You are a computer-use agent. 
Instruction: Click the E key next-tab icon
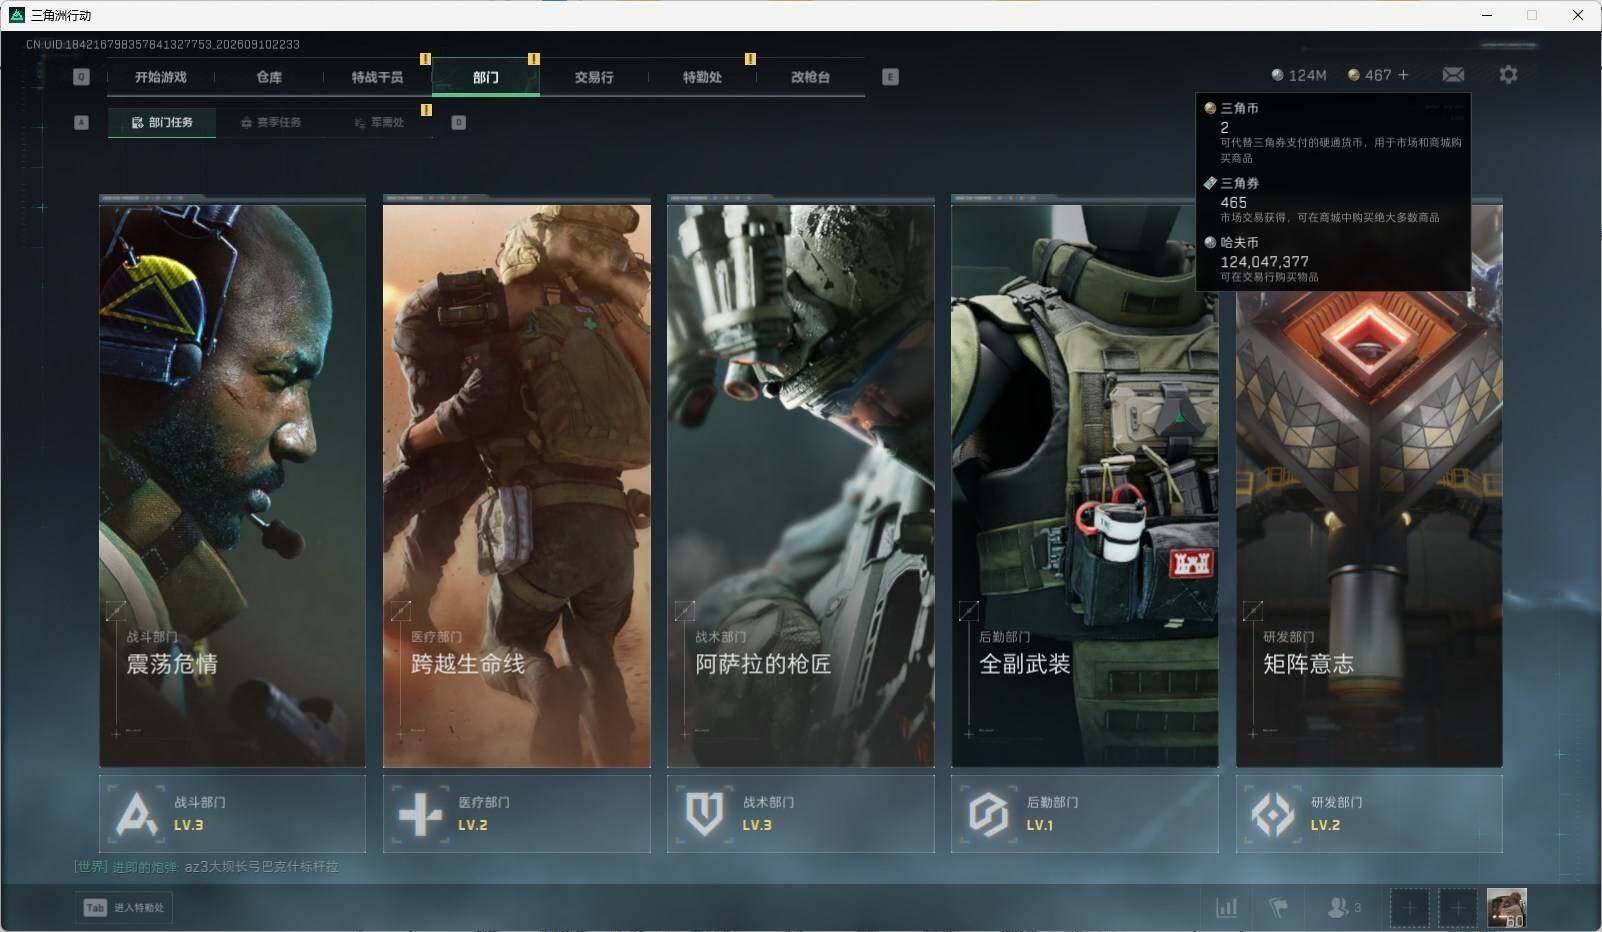[890, 77]
